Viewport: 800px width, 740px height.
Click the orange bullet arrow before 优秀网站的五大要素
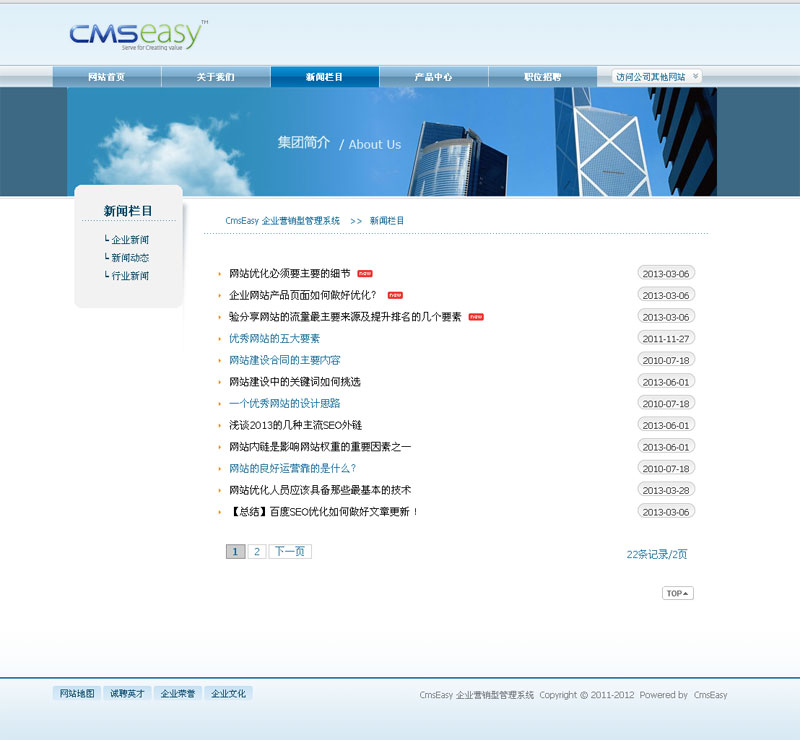pos(220,339)
